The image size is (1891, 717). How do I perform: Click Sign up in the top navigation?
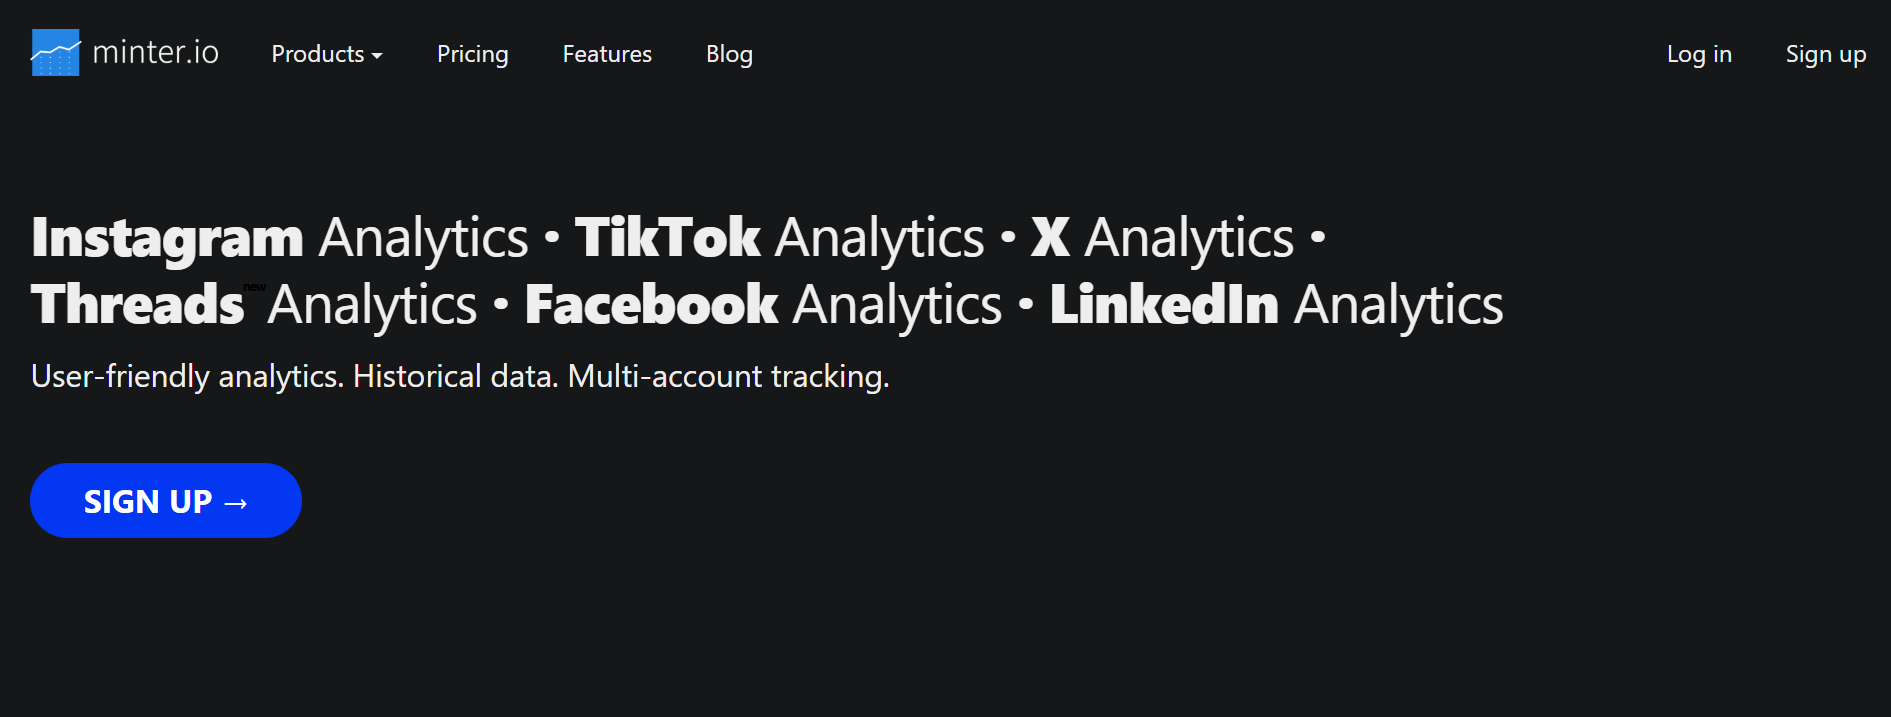point(1826,54)
